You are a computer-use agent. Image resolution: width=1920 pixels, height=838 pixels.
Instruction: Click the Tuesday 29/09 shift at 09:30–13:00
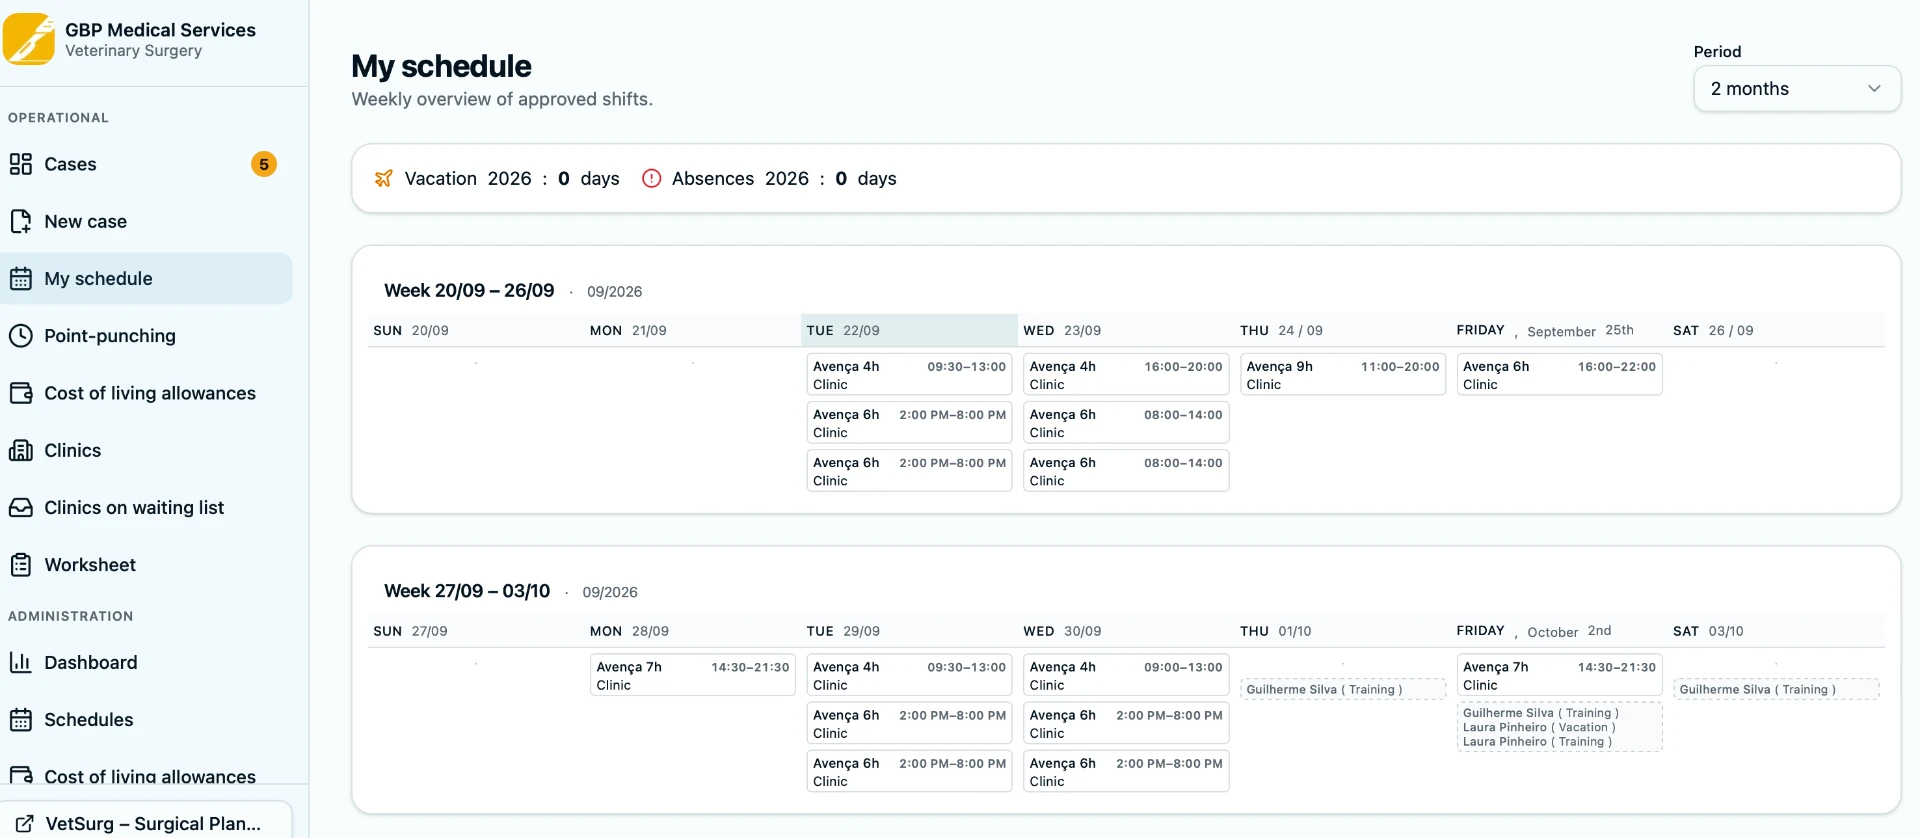(909, 675)
